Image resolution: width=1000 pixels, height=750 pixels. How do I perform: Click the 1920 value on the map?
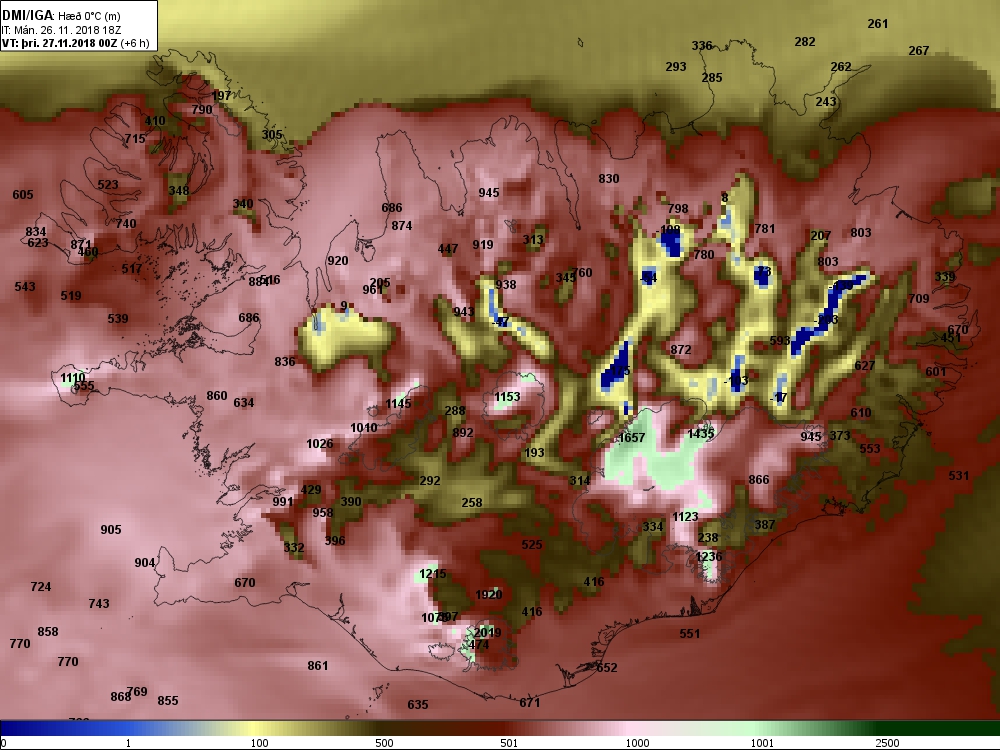489,594
